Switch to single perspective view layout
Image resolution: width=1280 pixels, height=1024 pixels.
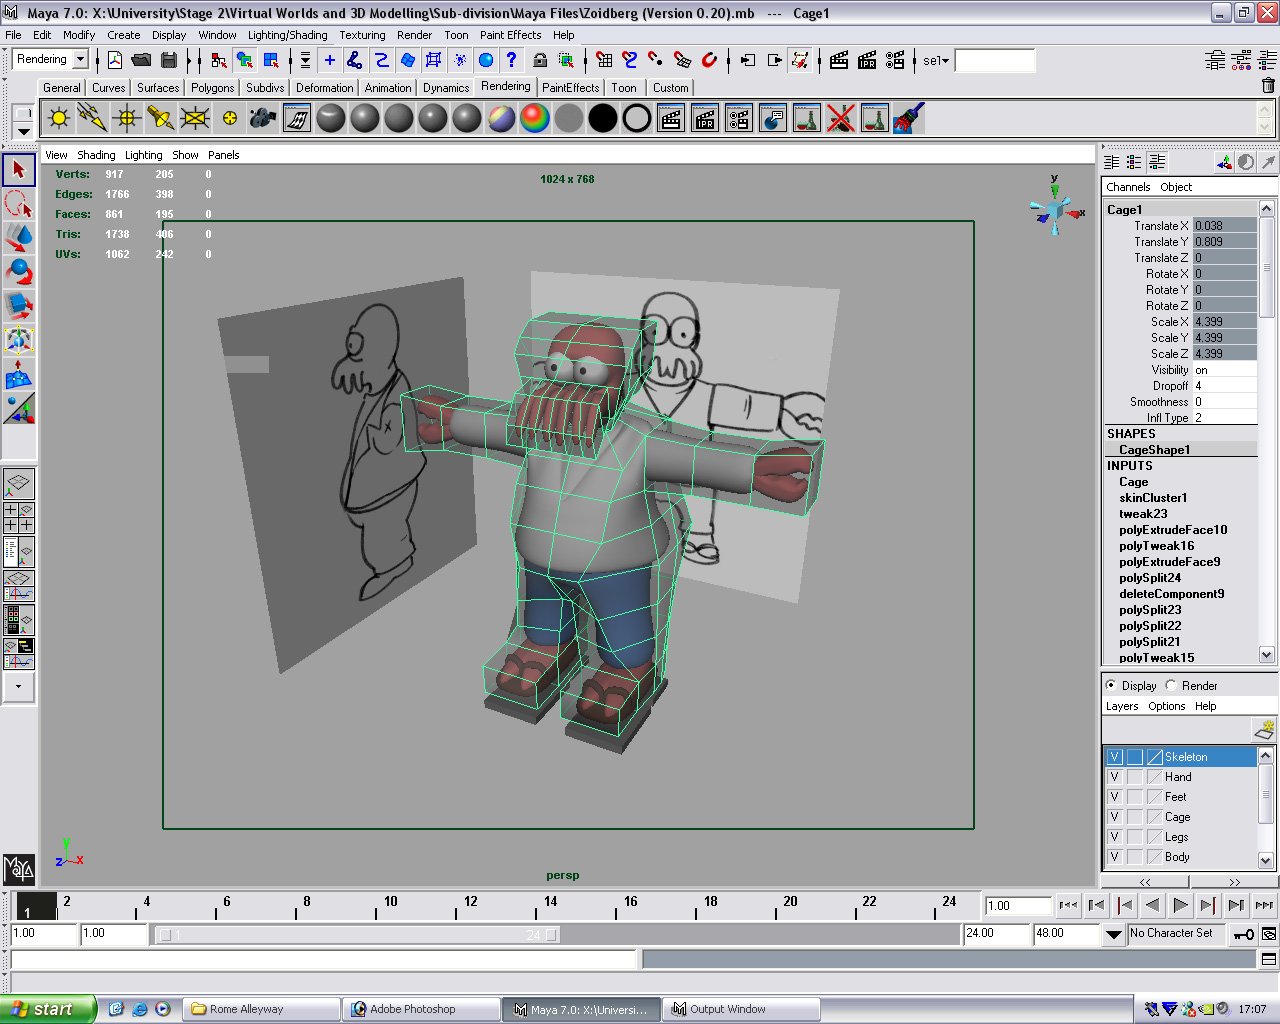coord(18,483)
